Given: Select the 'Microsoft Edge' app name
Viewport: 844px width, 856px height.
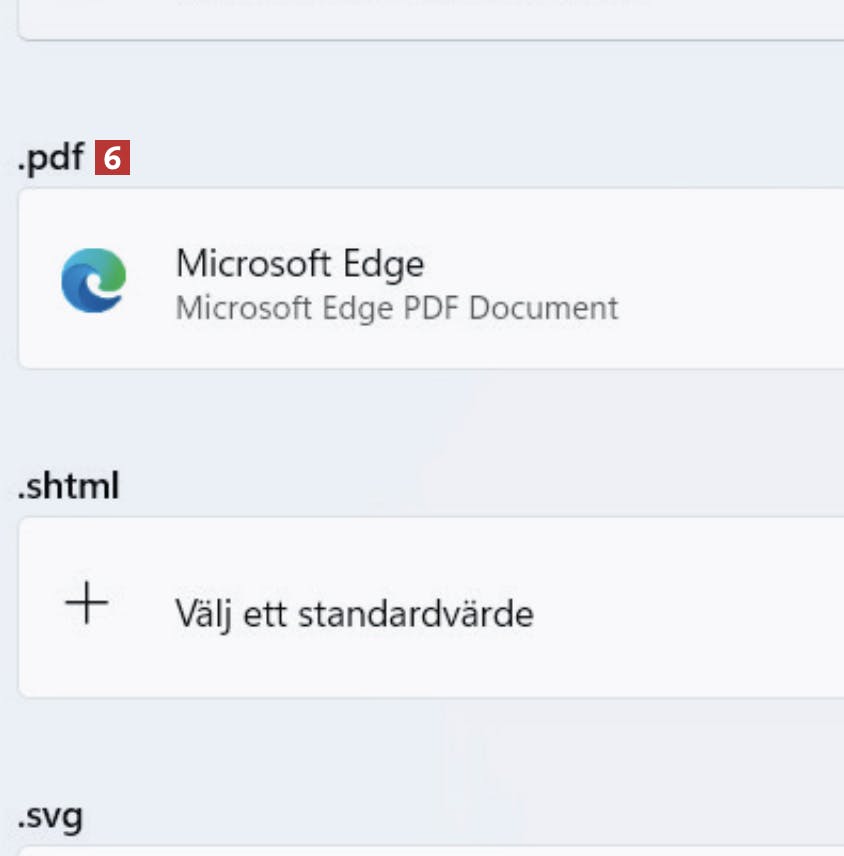Looking at the screenshot, I should tap(299, 264).
